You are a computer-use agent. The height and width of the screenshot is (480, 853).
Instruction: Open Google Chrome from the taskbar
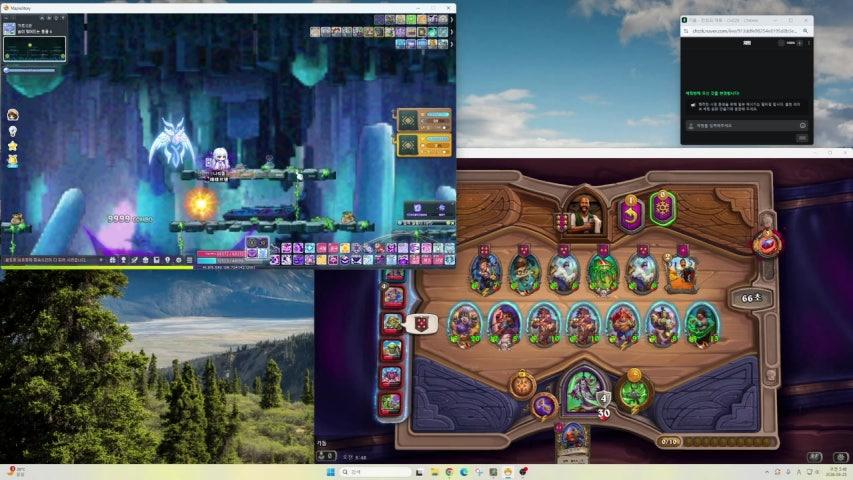pos(449,472)
